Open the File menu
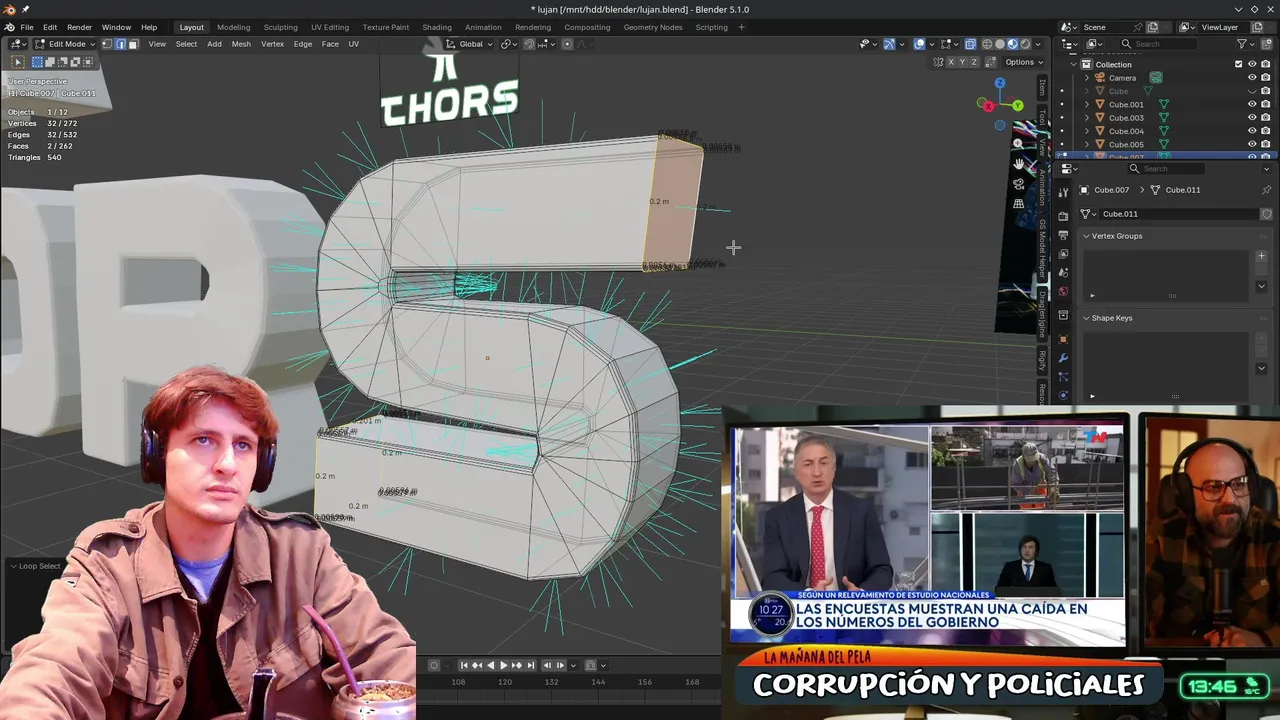This screenshot has width=1280, height=720. coord(27,27)
